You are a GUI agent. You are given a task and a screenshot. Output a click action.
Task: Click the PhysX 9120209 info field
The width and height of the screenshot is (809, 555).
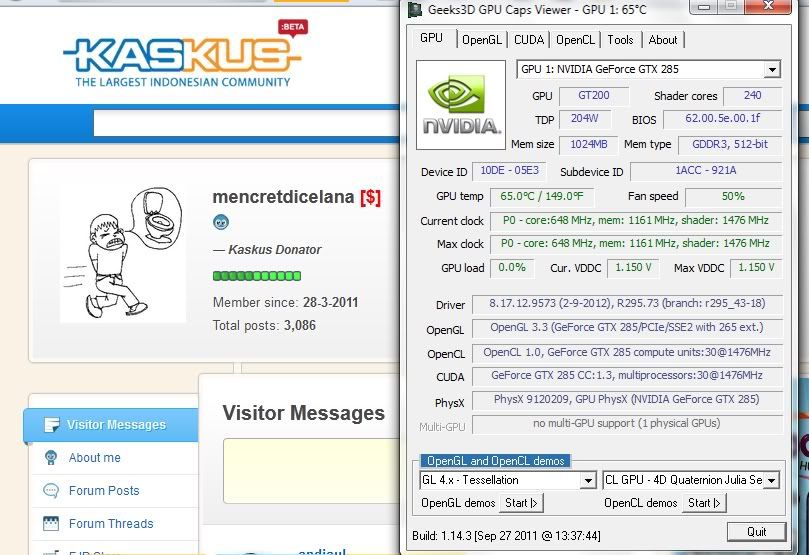click(x=627, y=400)
